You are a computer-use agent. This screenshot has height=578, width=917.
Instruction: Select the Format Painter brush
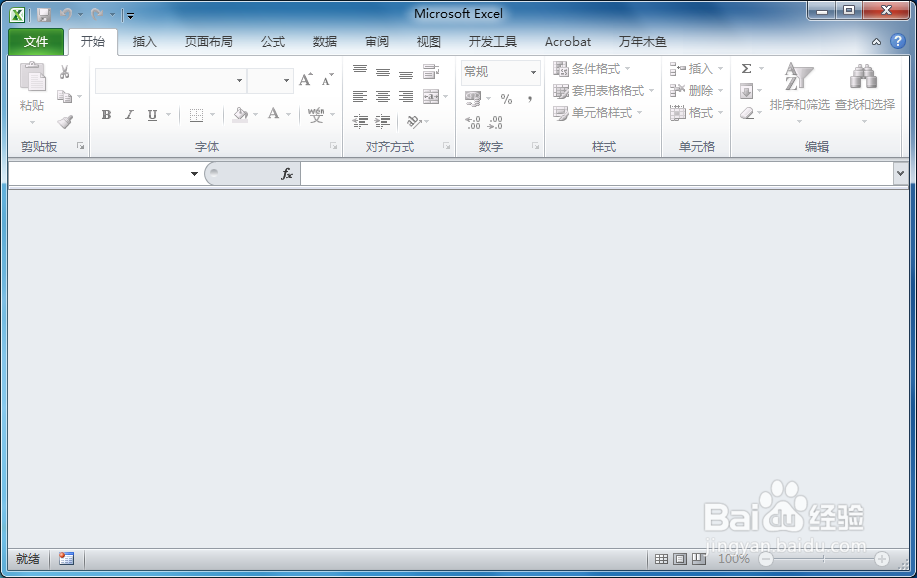point(65,121)
